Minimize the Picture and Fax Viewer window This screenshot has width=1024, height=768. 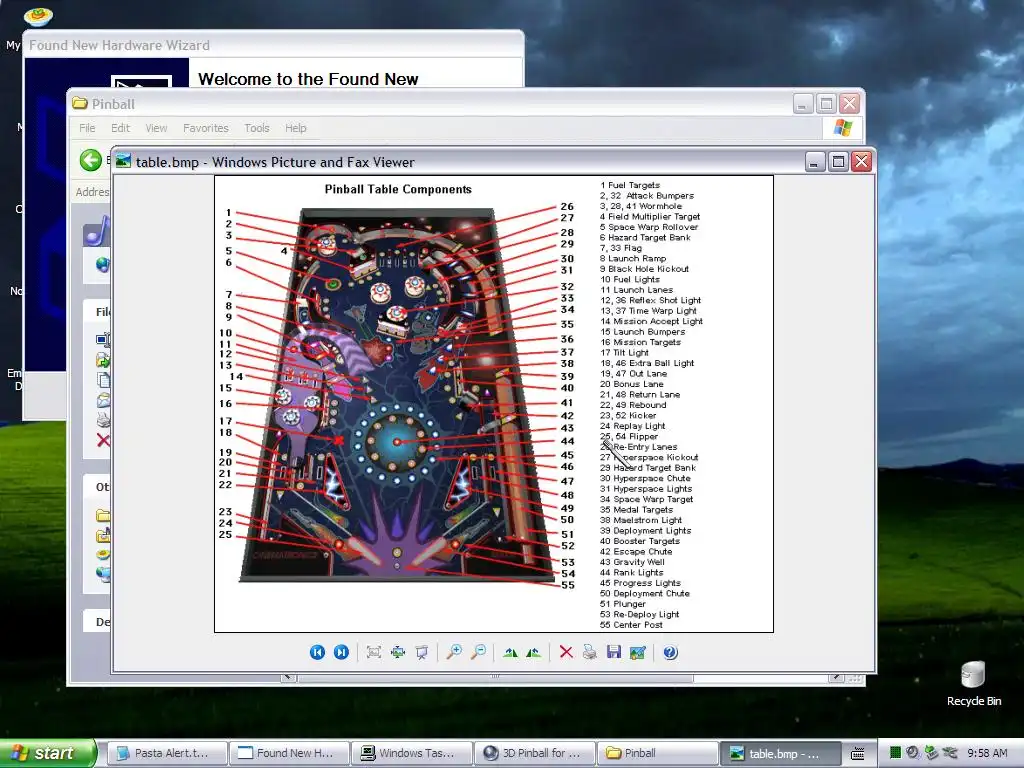tap(814, 161)
